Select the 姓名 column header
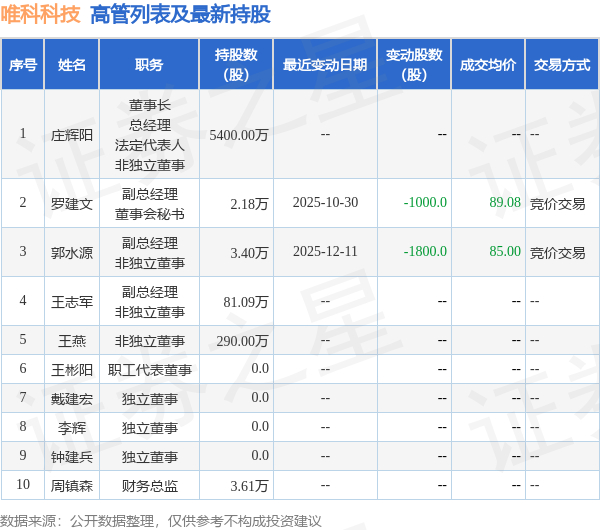 click(72, 64)
